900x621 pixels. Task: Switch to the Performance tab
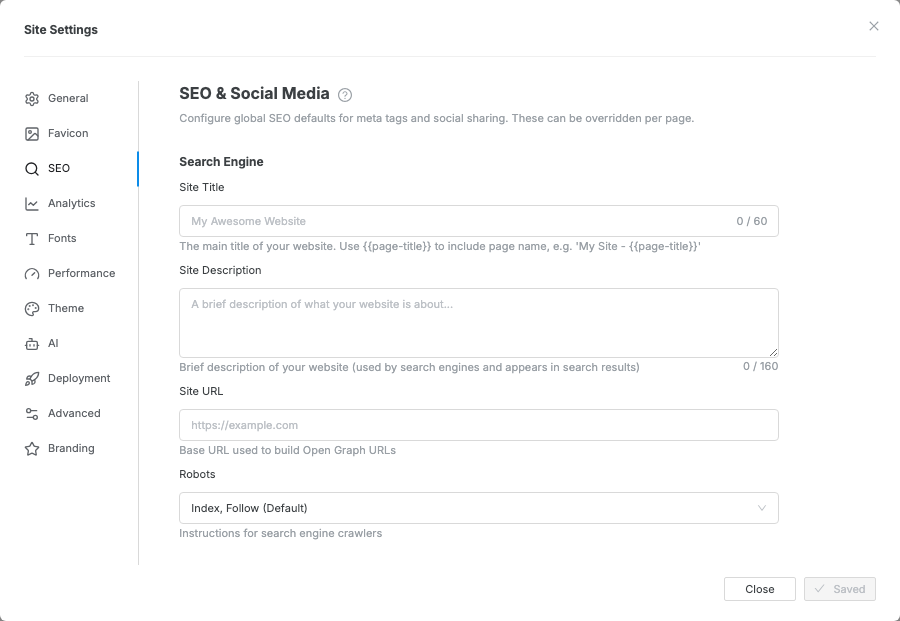coord(82,273)
